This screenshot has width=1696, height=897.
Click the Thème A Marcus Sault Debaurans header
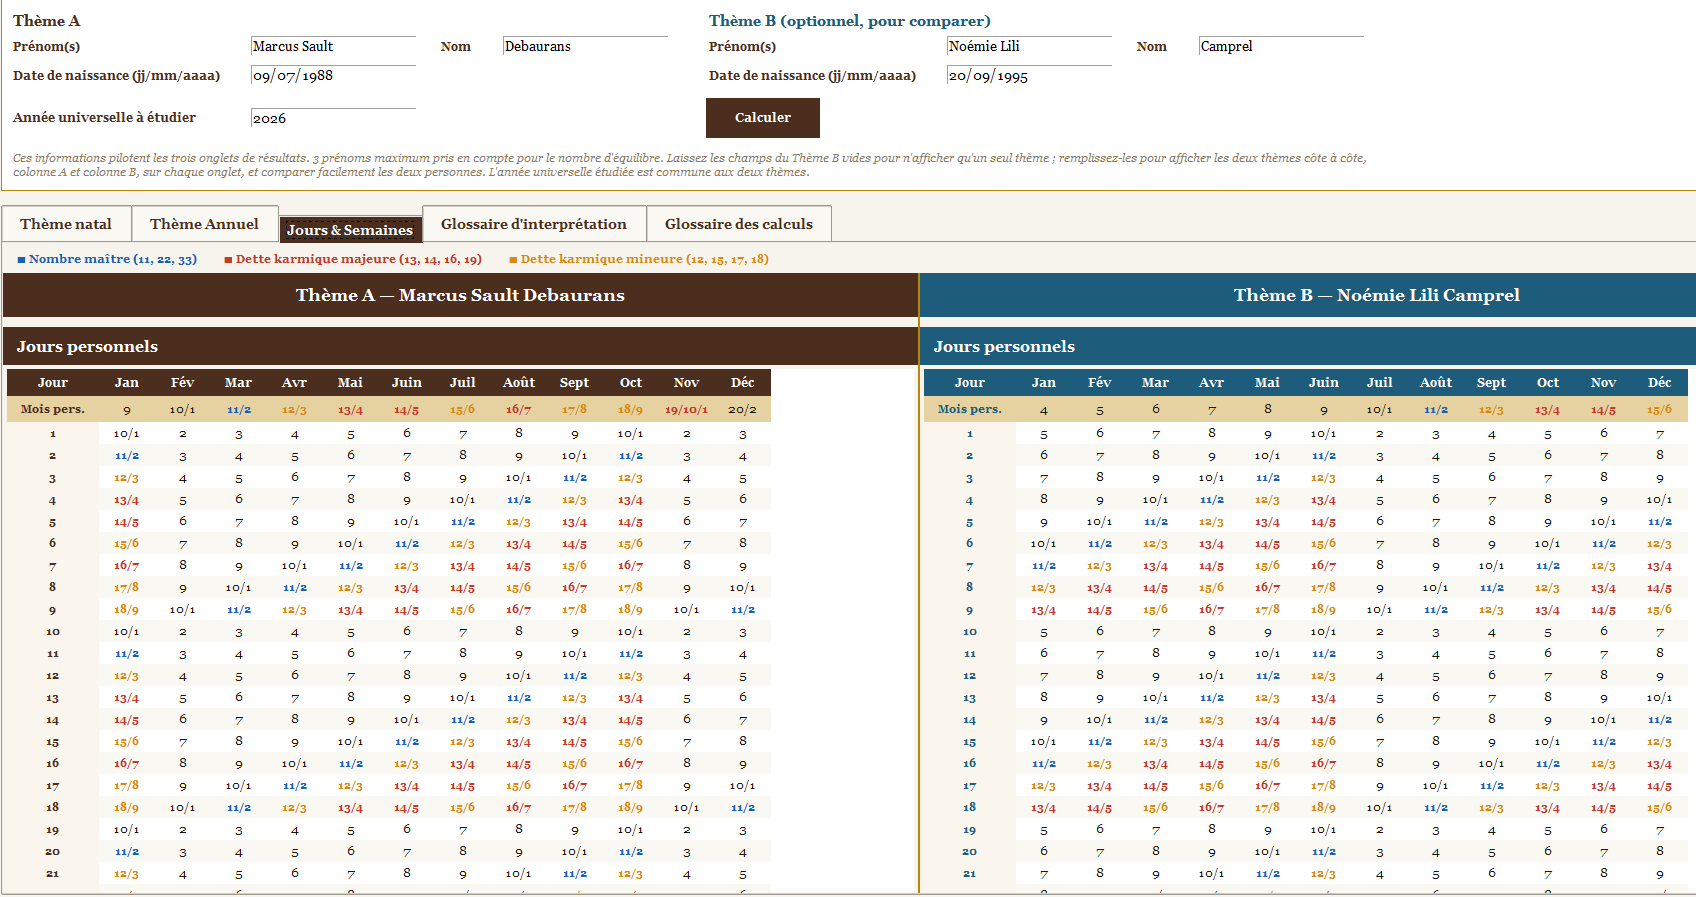(460, 295)
